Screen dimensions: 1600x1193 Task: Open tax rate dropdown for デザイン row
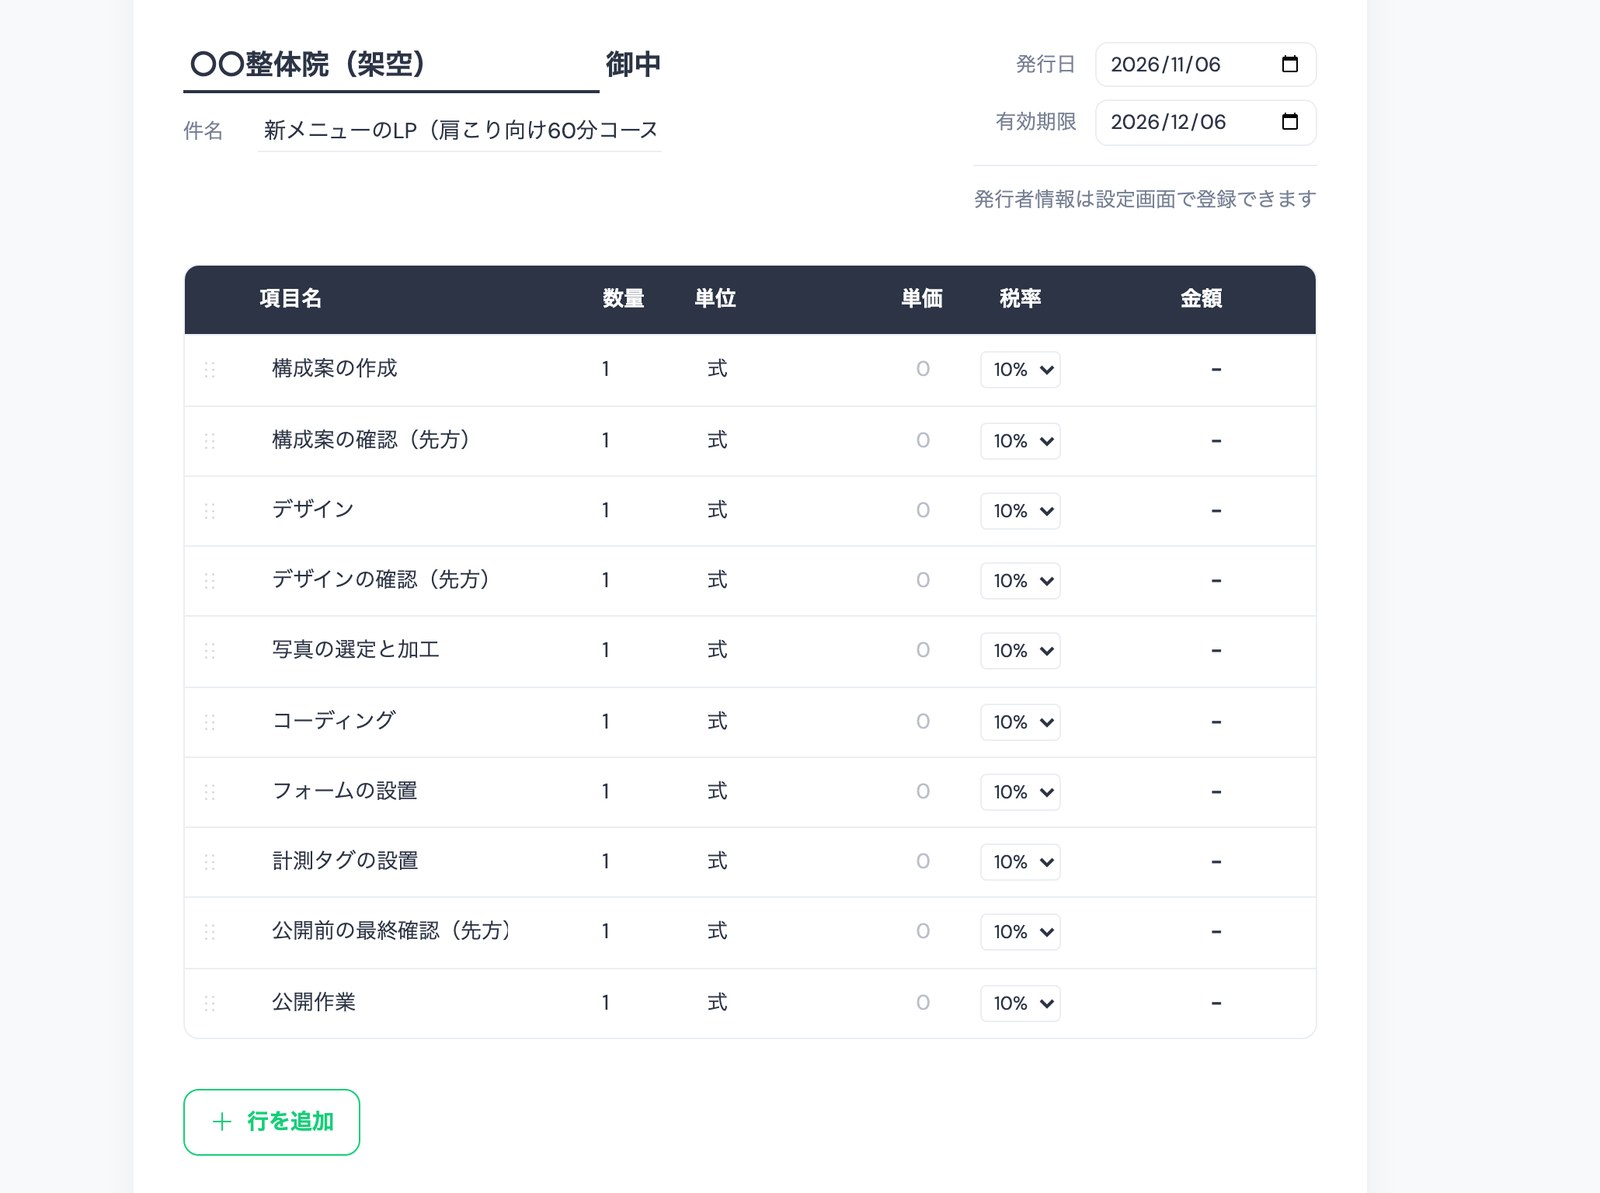(x=1020, y=511)
